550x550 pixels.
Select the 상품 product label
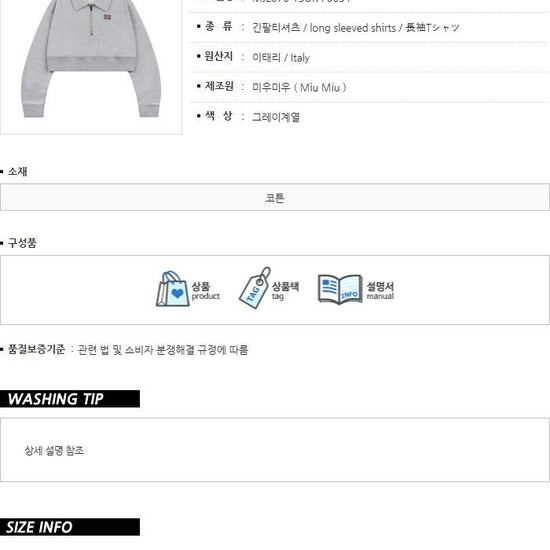click(206, 291)
